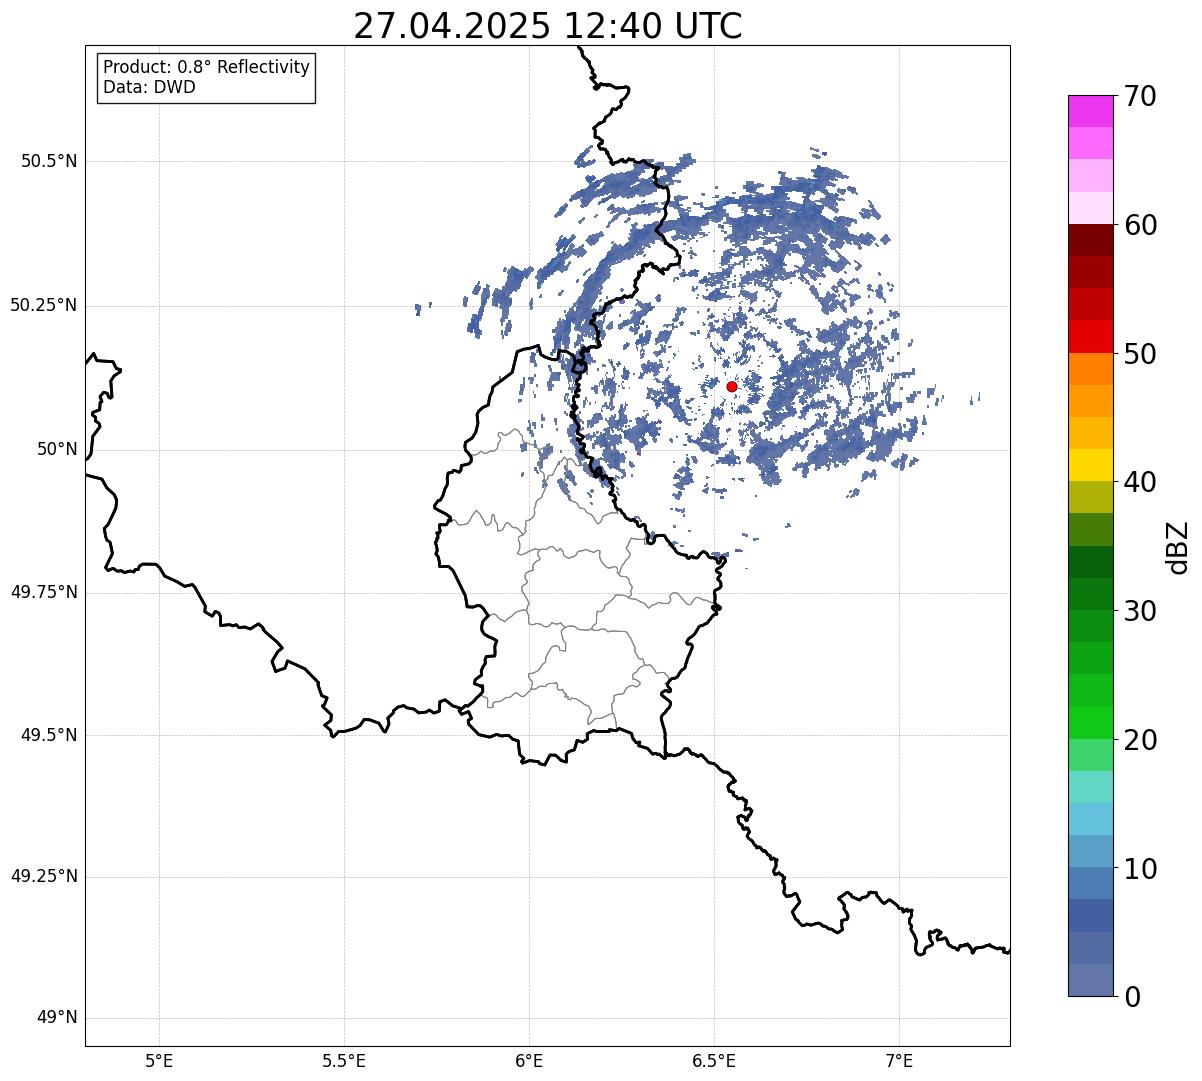Click the latitude label 50.5°N
Screen dimensions: 1202x1081
pos(49,161)
